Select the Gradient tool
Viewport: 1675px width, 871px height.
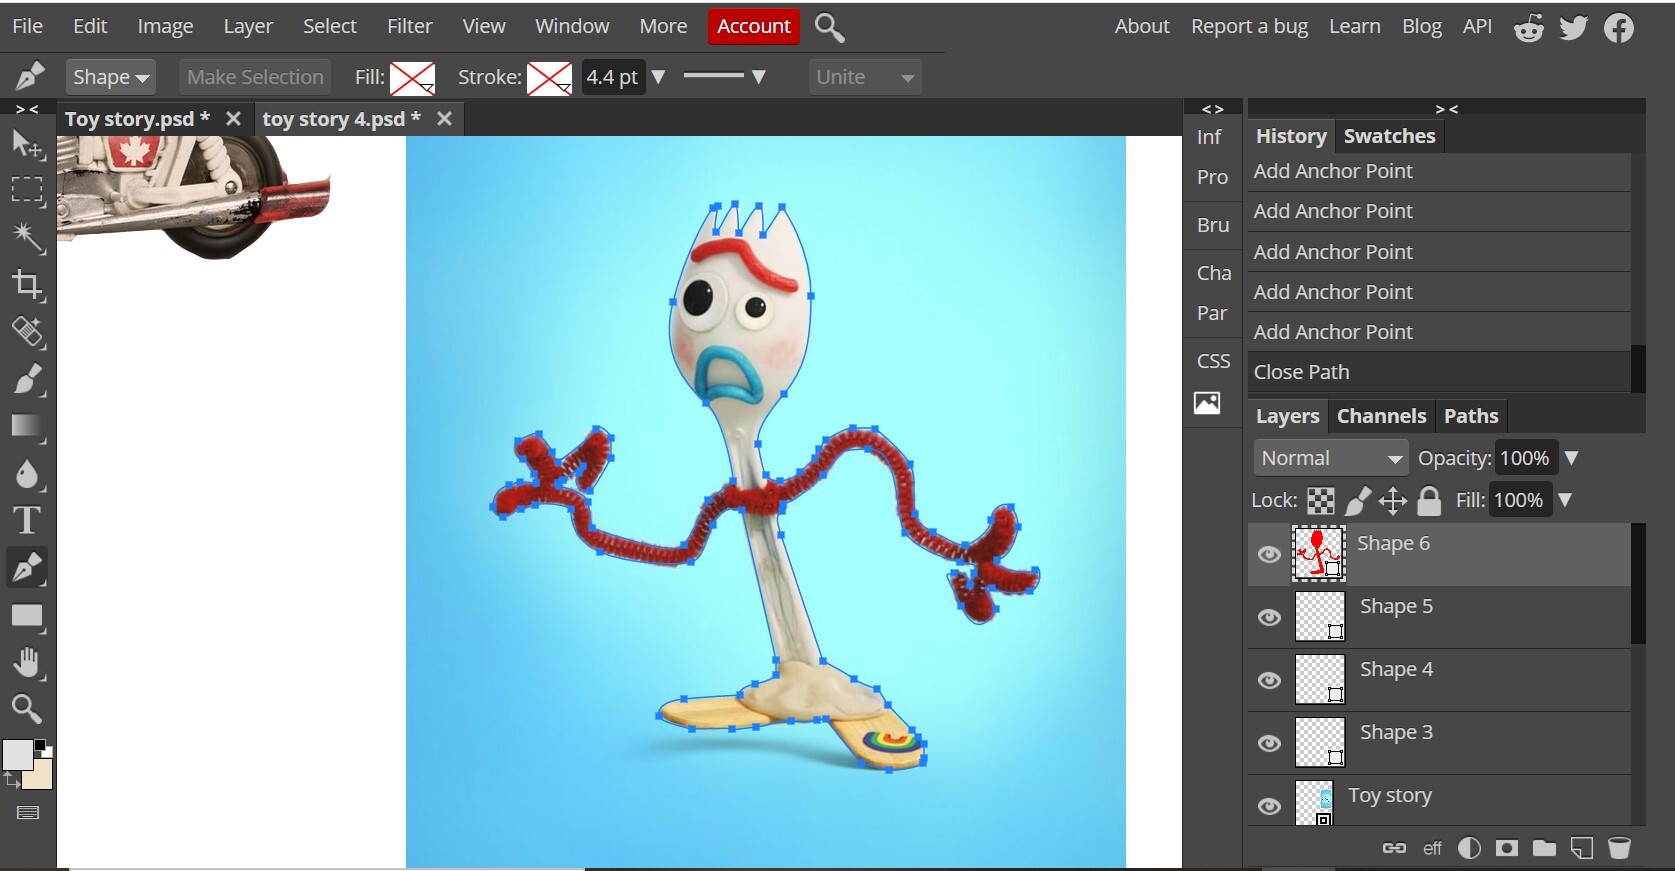click(27, 427)
